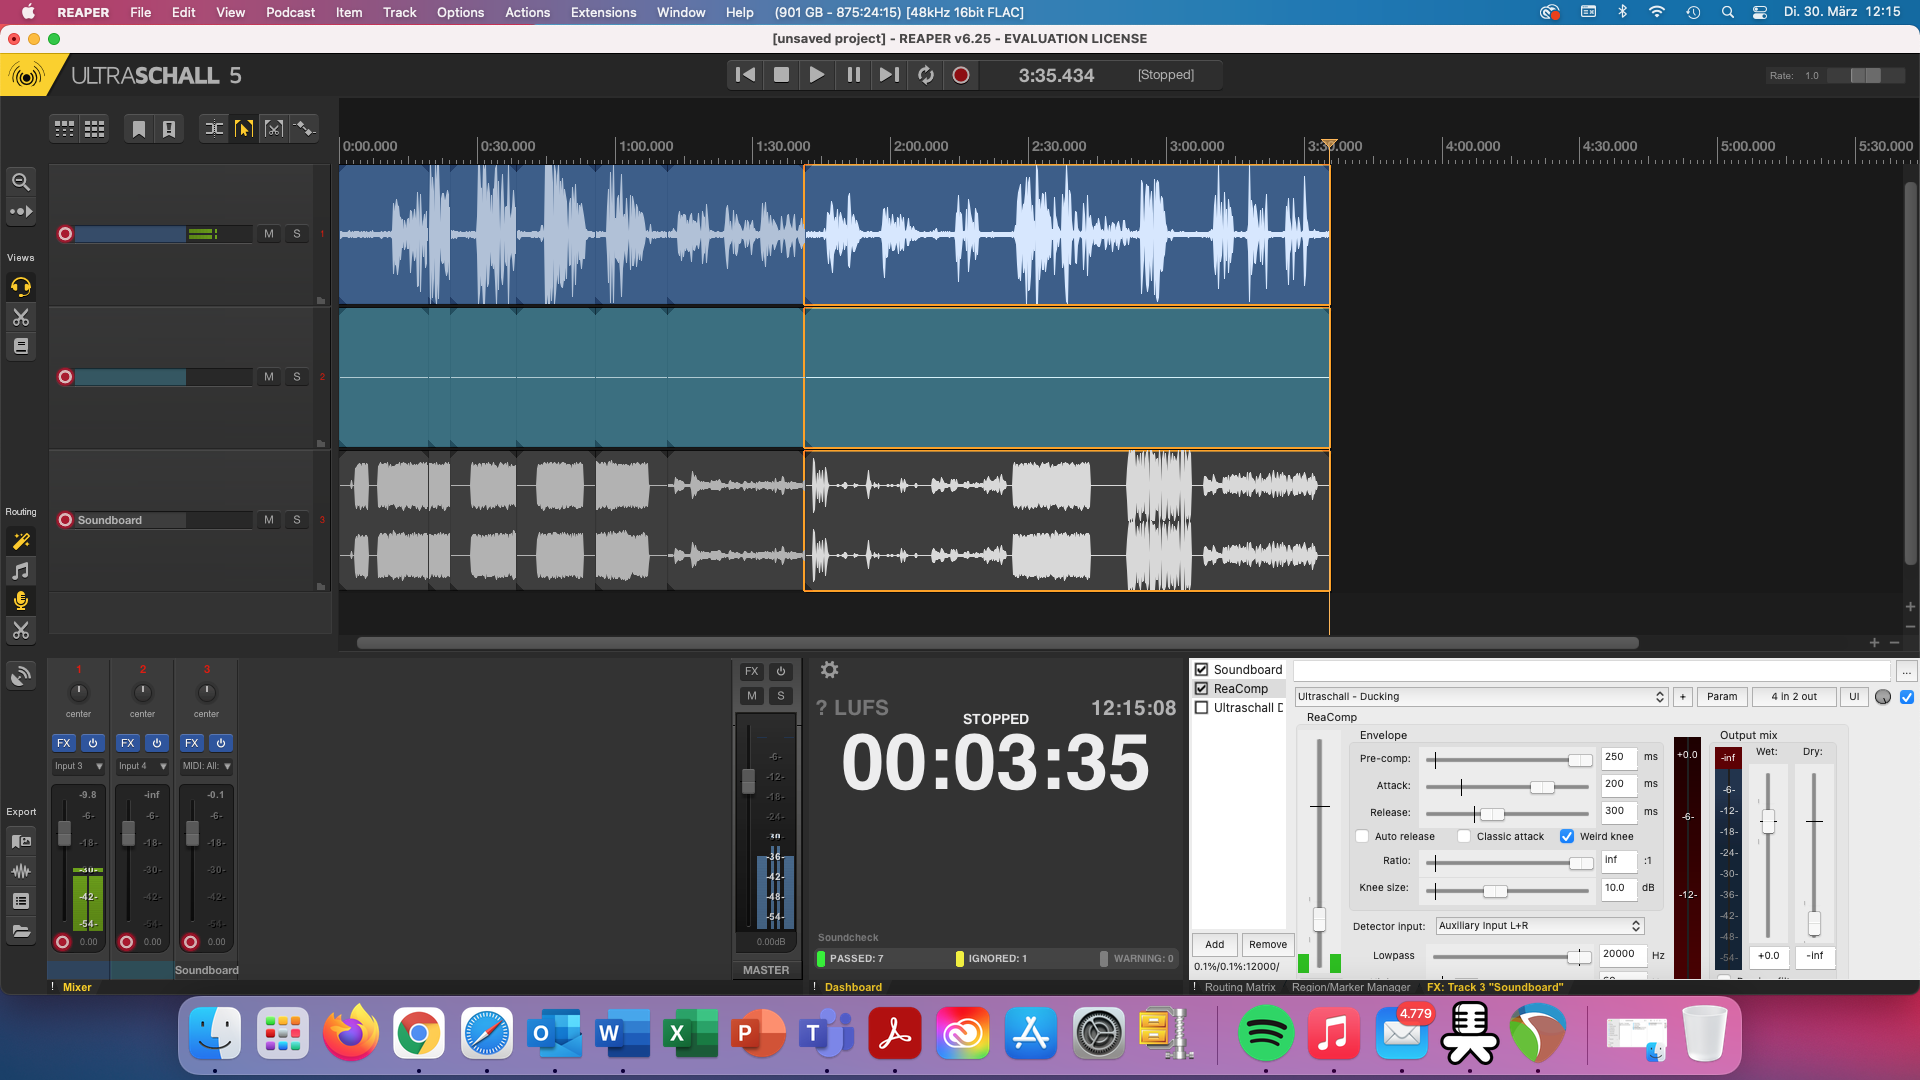Open the export list icon
1920x1080 pixels.
20,901
